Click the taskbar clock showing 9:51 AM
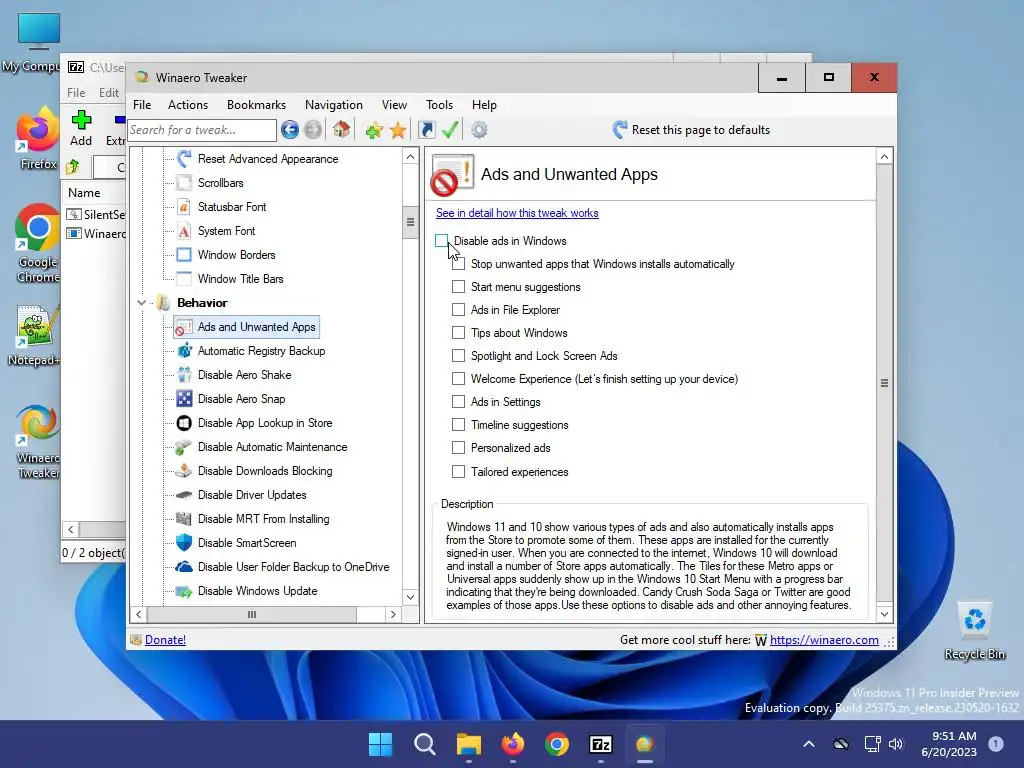Screen dimensions: 1024x768 pos(949,744)
